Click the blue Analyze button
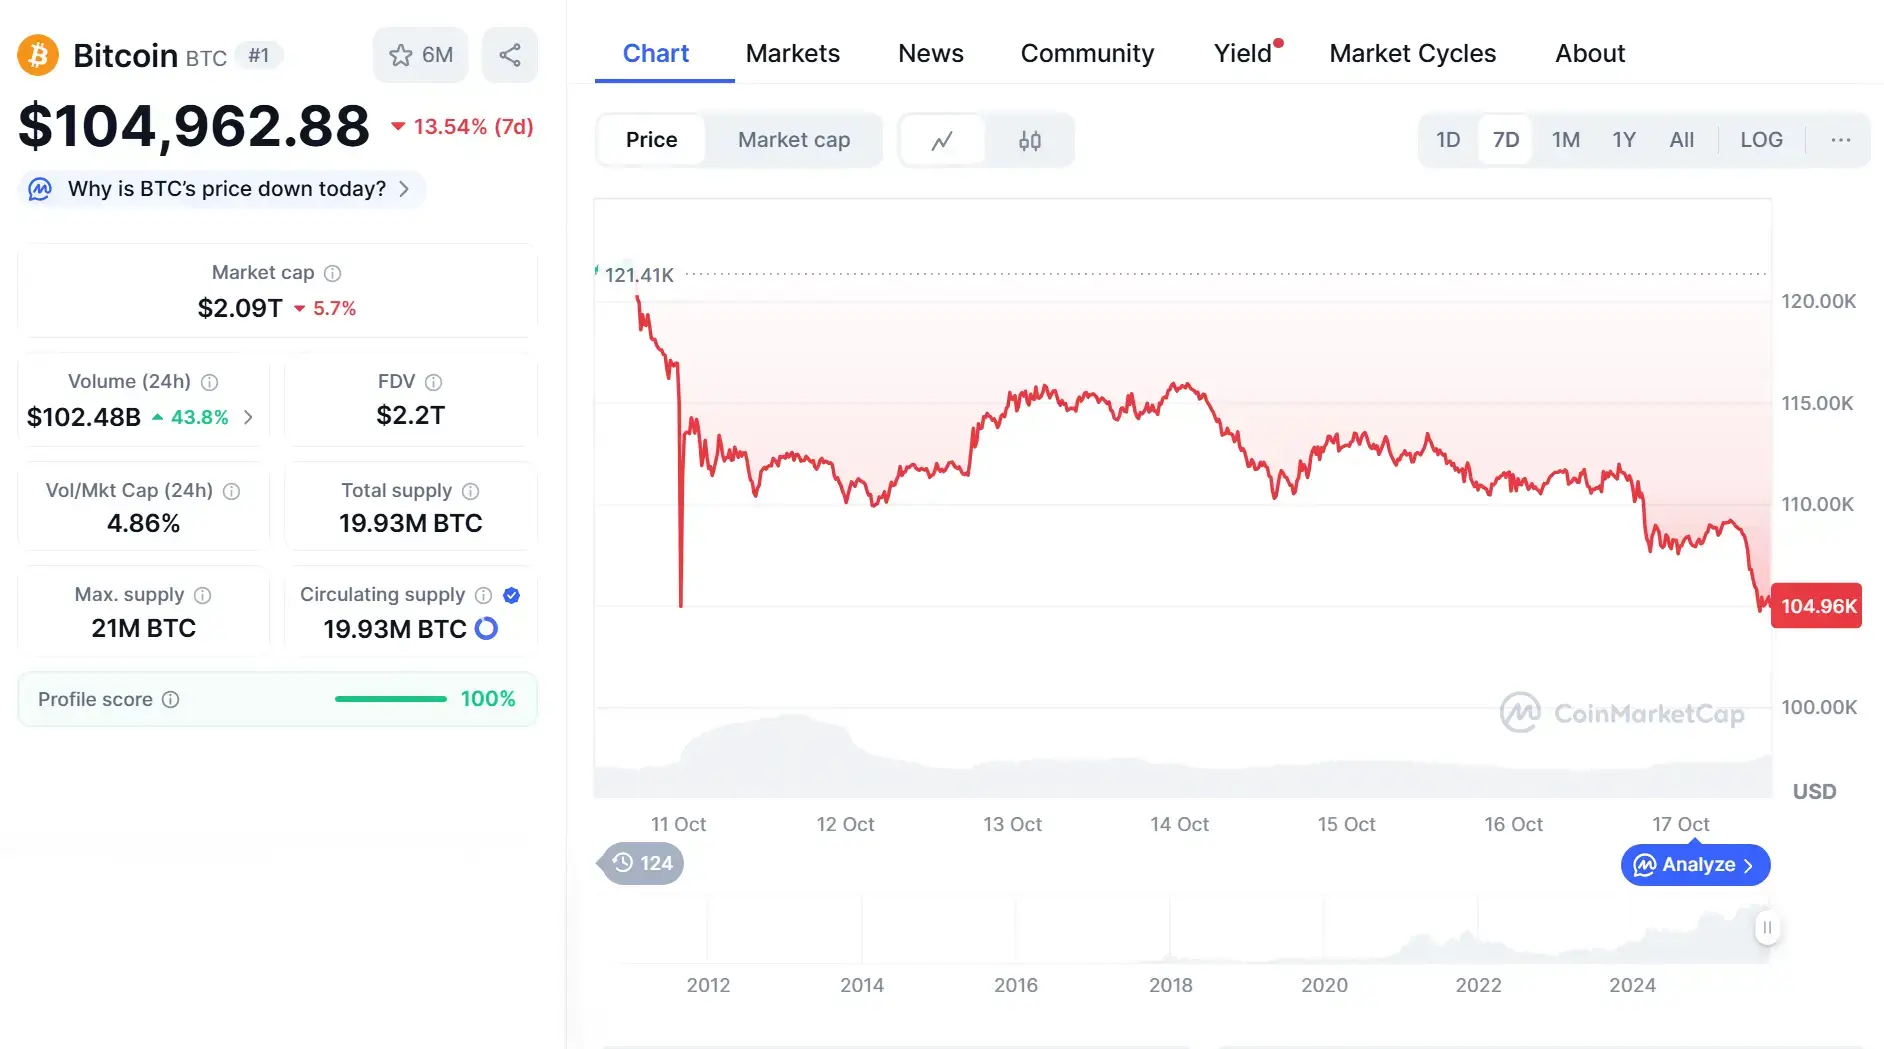 tap(1695, 865)
